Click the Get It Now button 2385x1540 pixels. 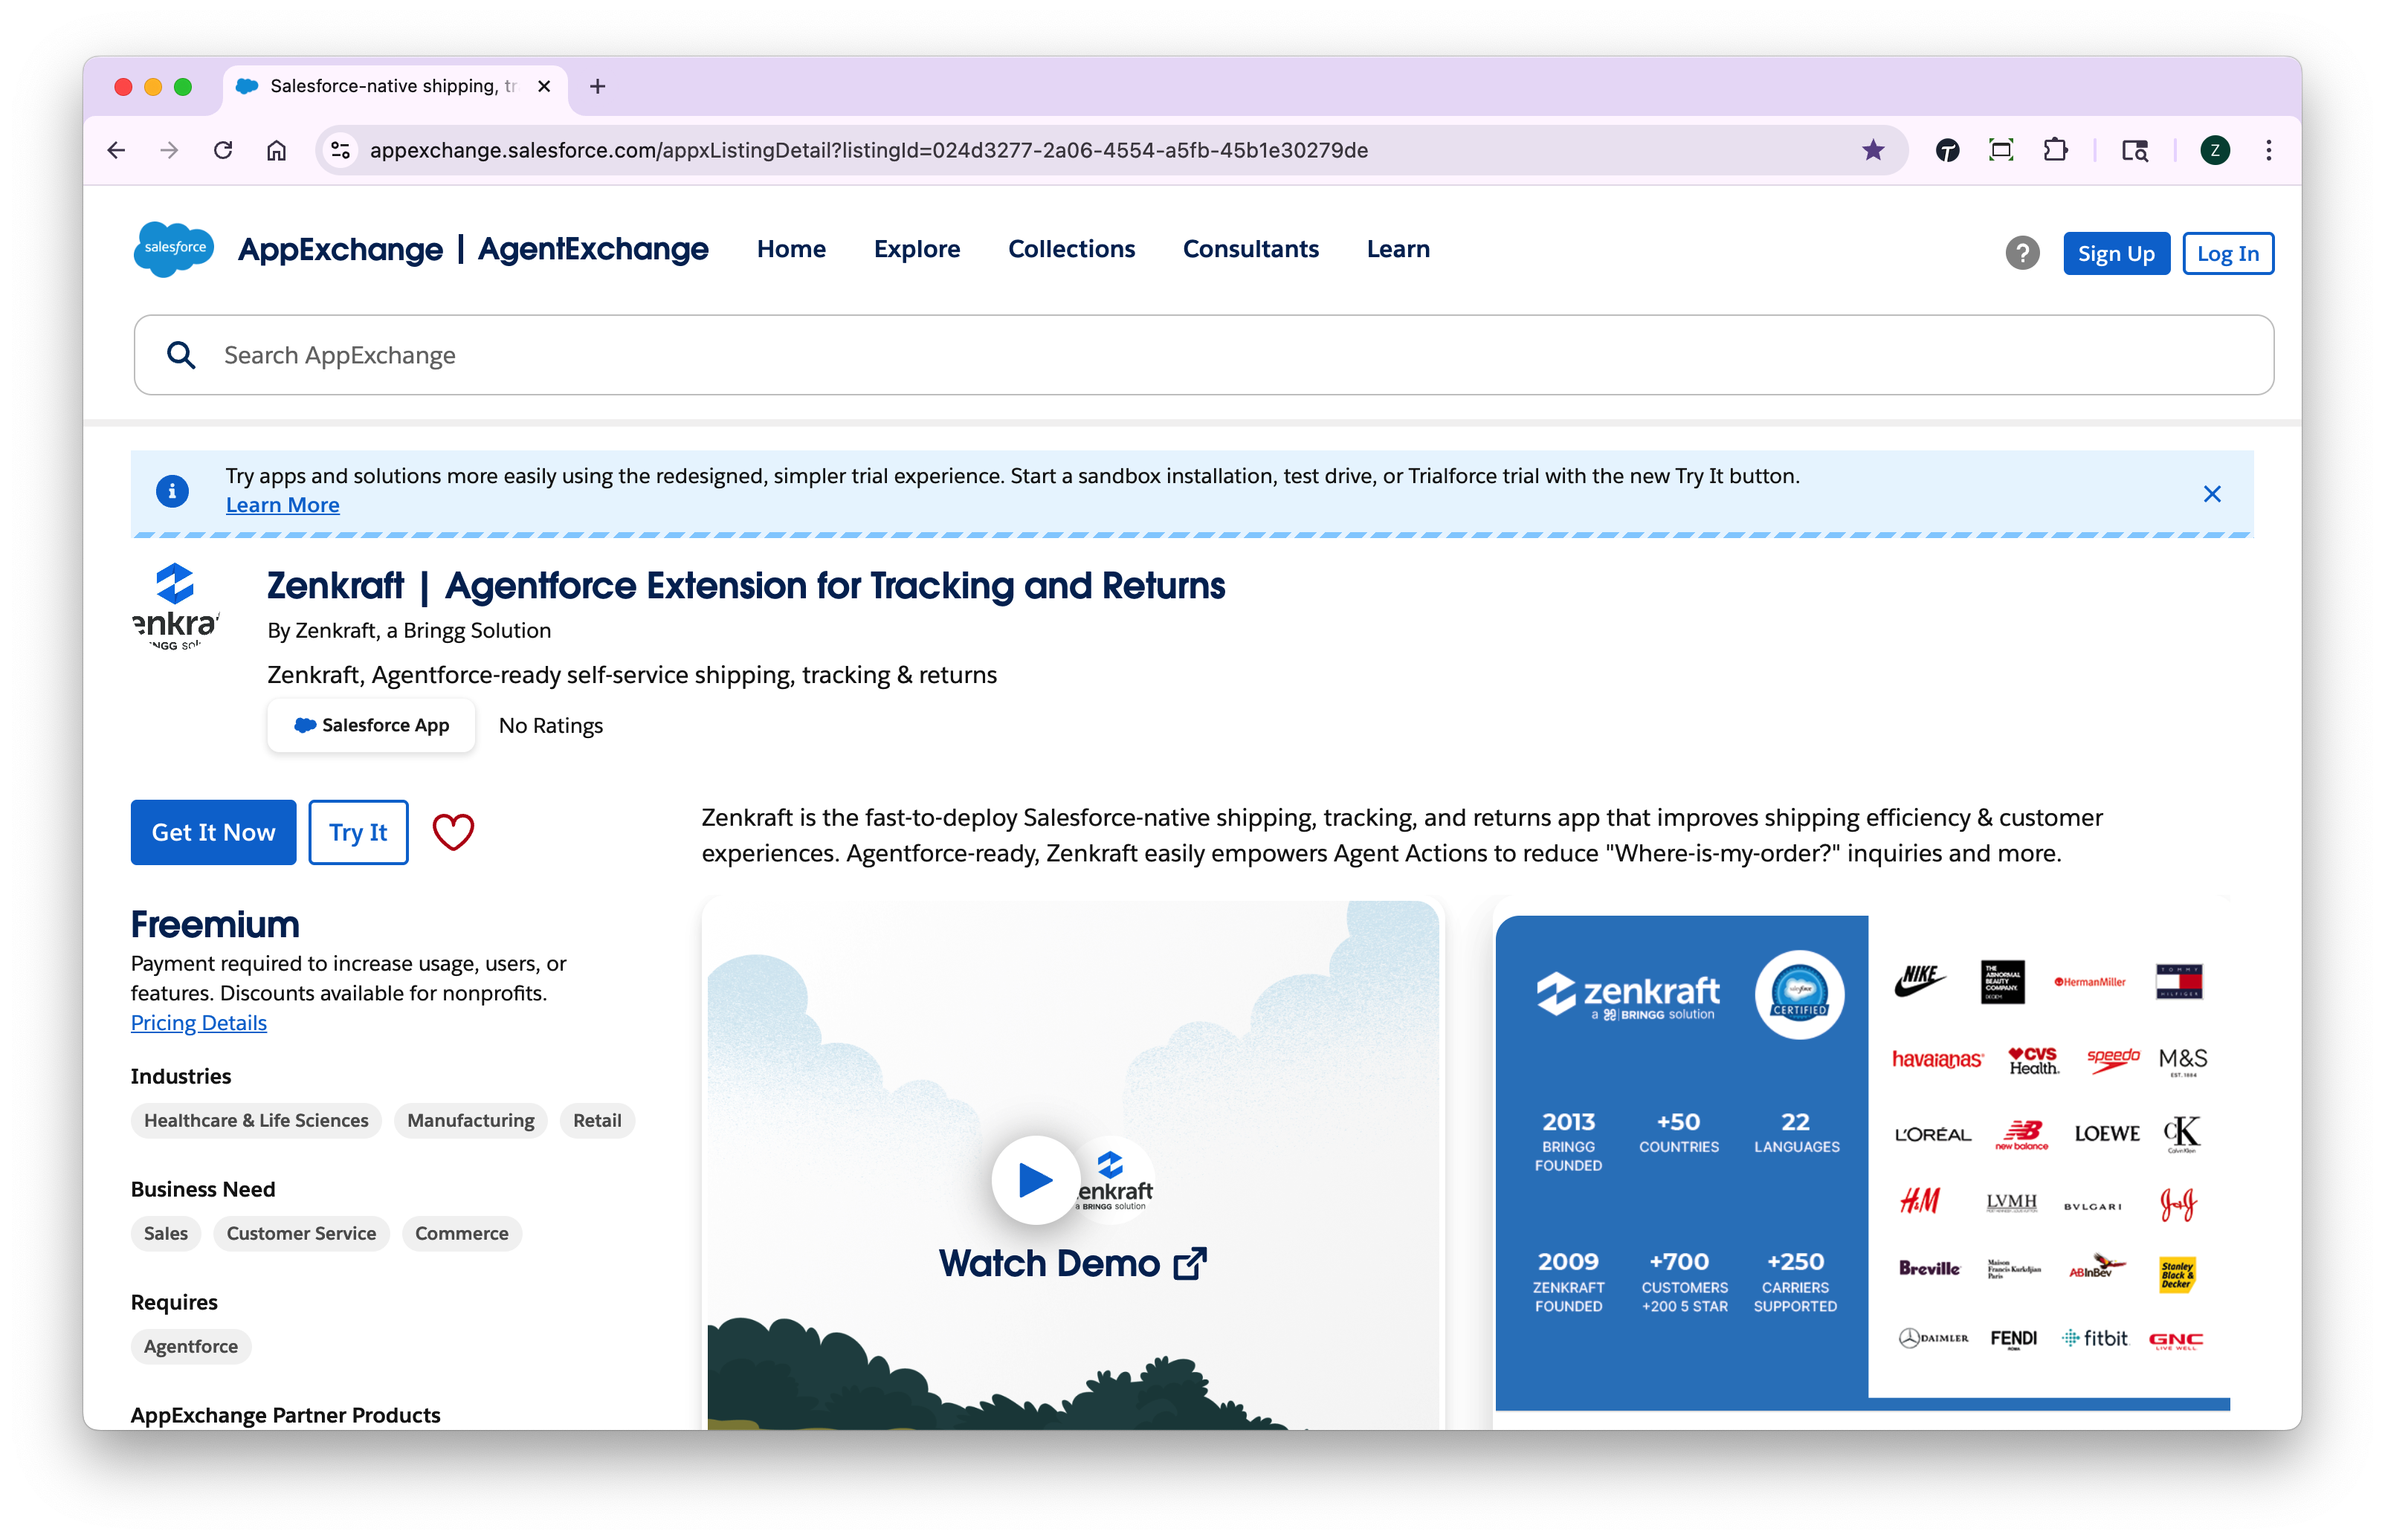(x=213, y=832)
